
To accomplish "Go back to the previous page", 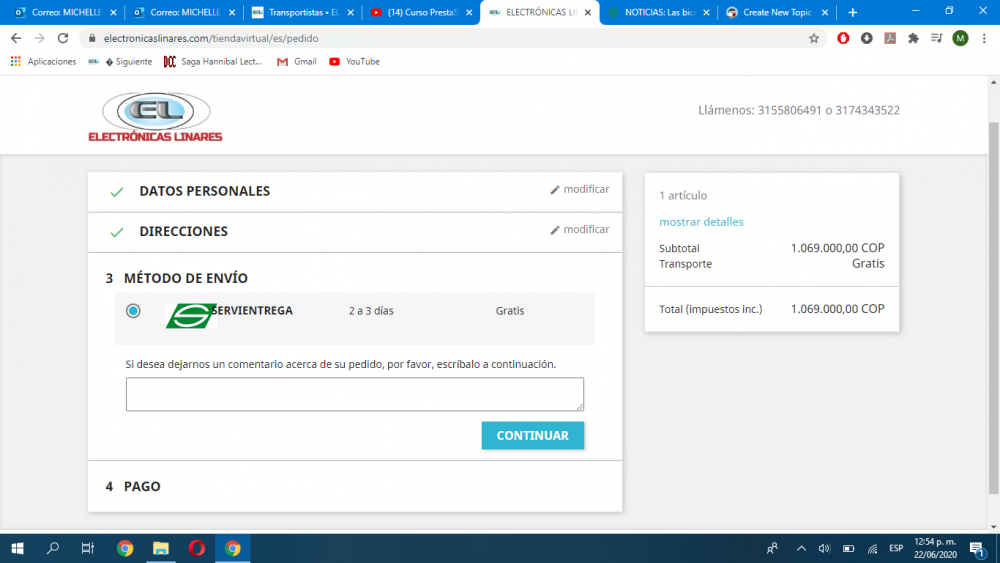I will (16, 38).
